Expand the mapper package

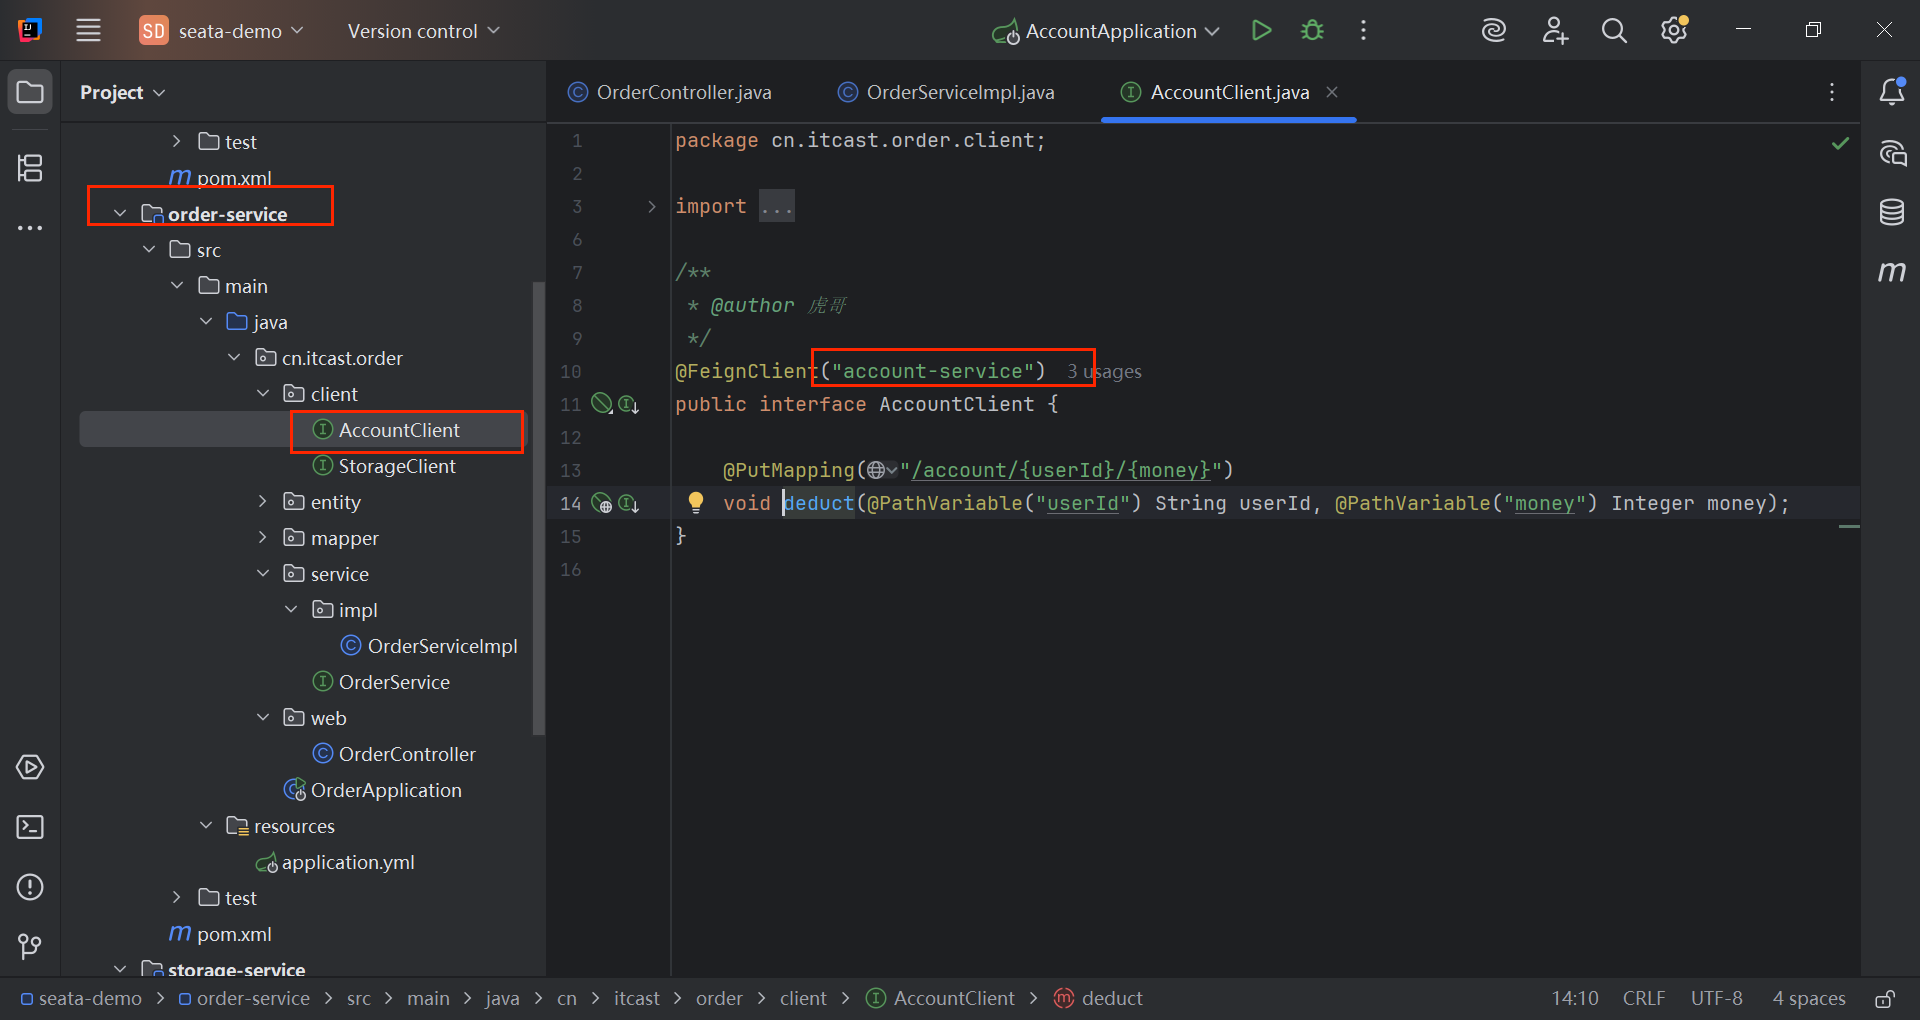(263, 537)
